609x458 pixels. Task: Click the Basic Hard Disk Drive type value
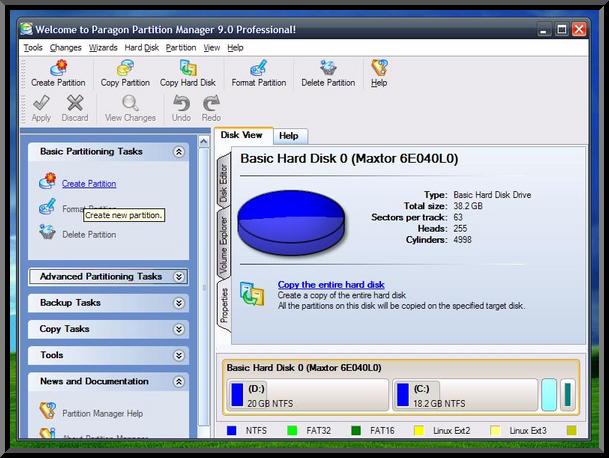click(492, 195)
